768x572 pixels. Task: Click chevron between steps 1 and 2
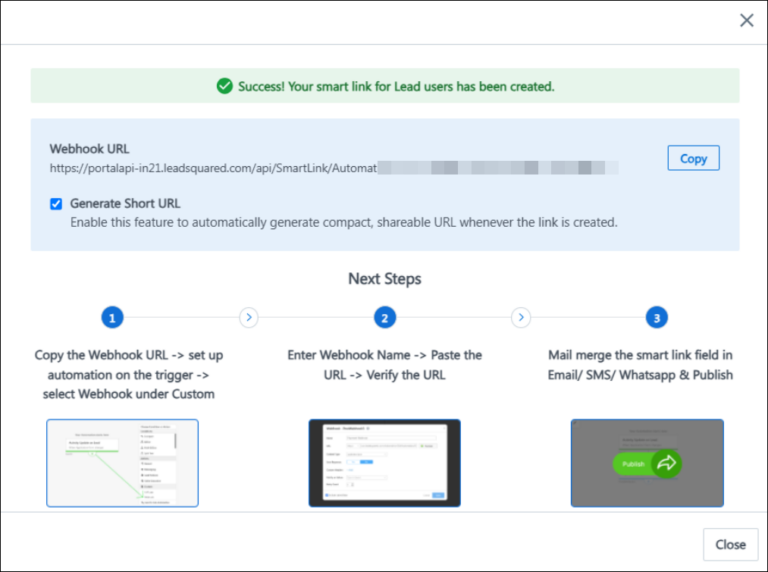(249, 318)
